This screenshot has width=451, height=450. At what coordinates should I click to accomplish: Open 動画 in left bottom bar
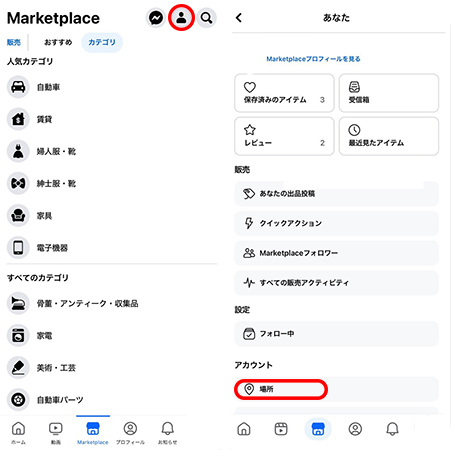(x=55, y=433)
